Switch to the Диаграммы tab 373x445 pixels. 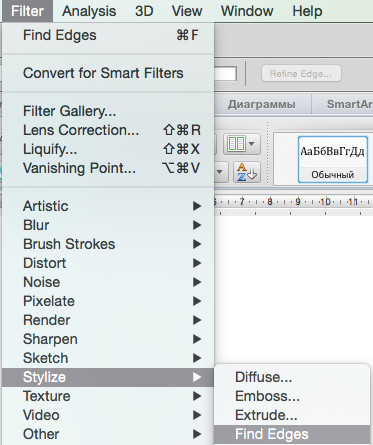(262, 104)
